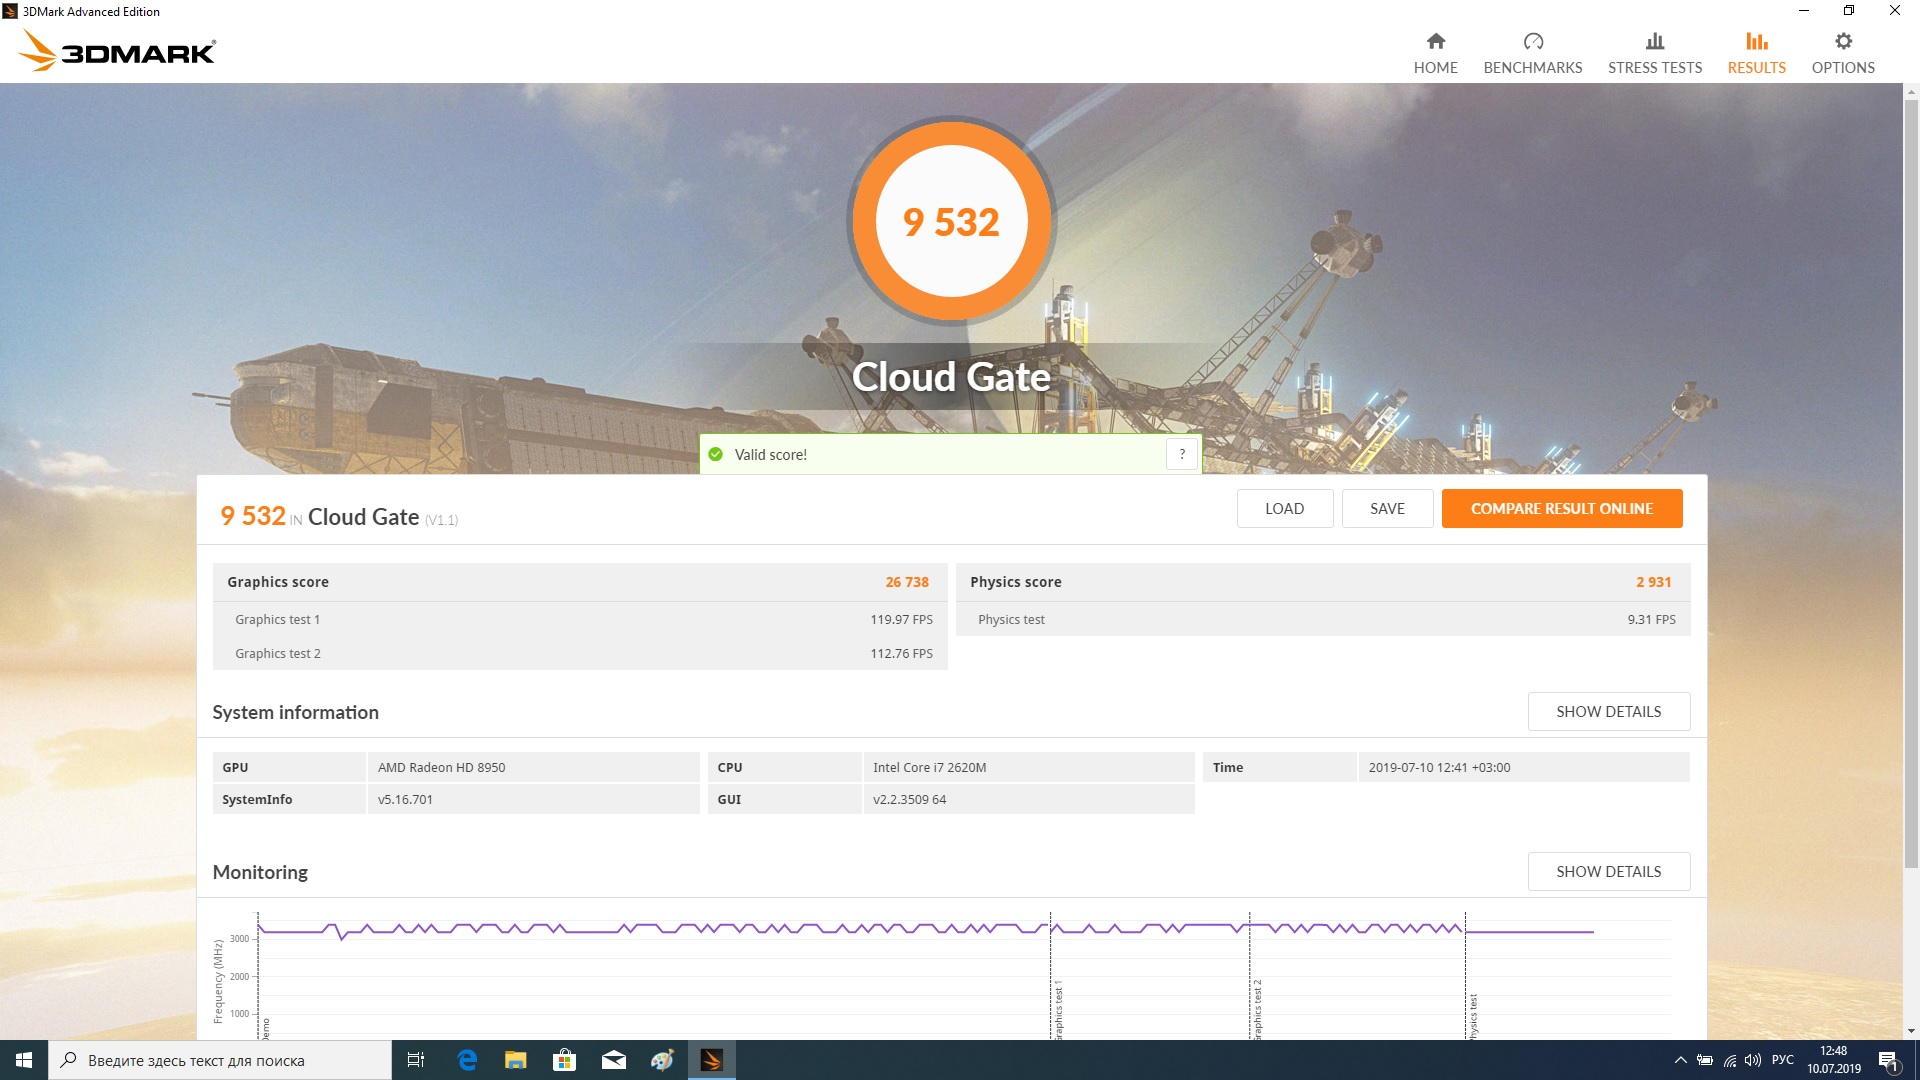Open the Benchmarks gauge icon

[x=1533, y=41]
